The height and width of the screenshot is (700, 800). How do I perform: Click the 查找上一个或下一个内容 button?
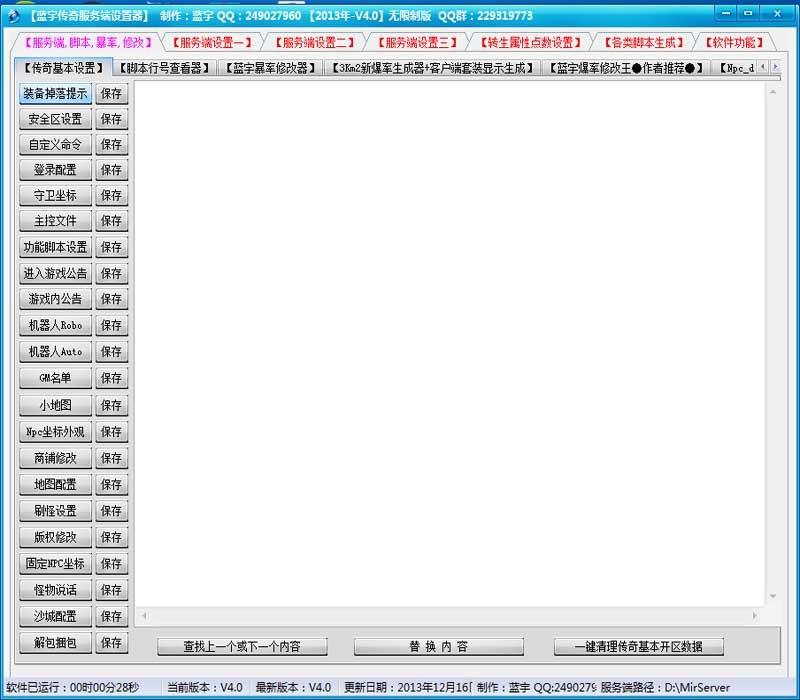[242, 646]
